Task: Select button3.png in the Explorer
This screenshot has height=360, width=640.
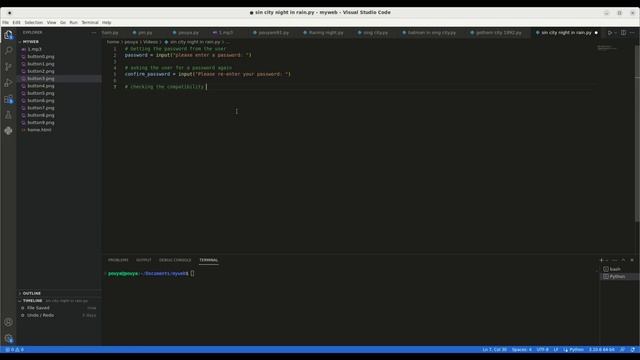Action: click(59, 78)
